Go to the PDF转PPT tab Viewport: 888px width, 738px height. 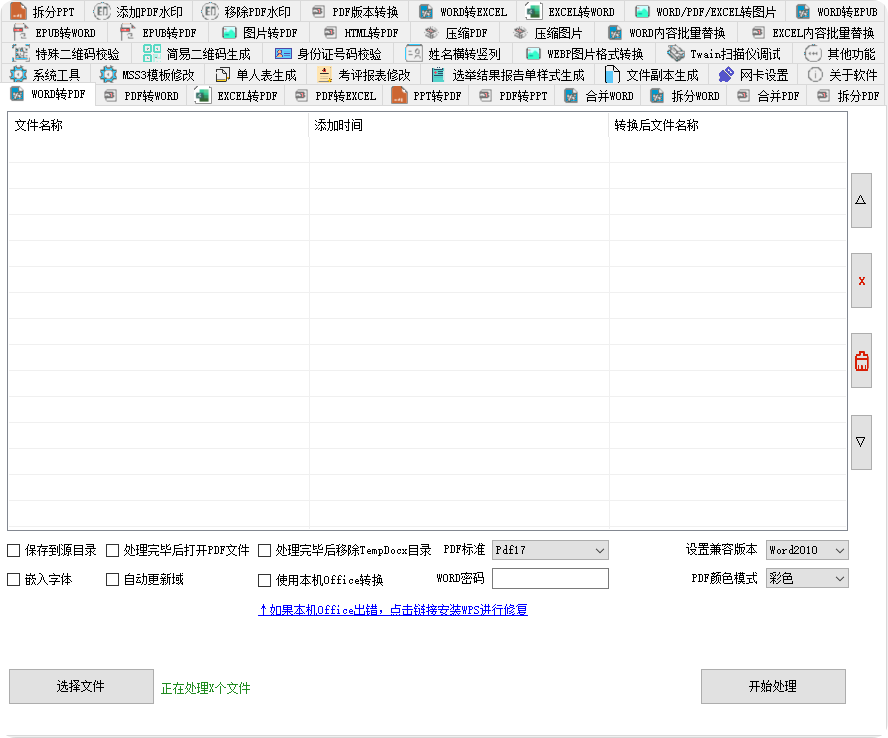[514, 96]
